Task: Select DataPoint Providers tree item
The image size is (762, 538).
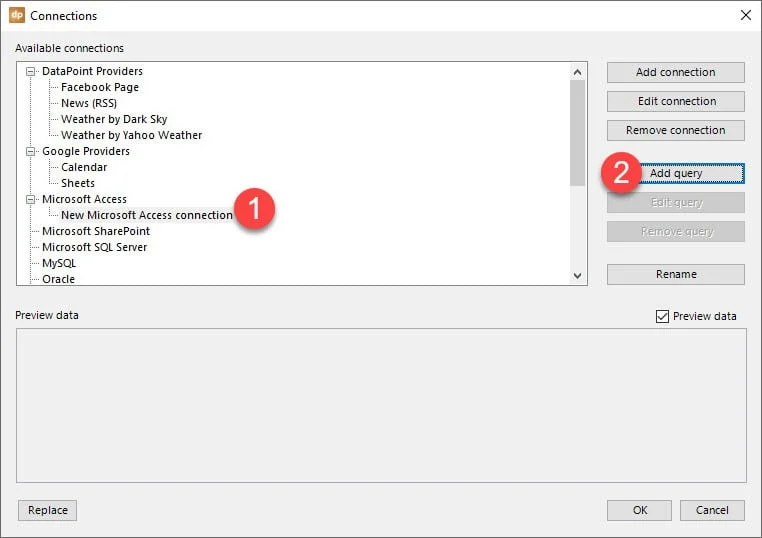Action: pos(92,71)
